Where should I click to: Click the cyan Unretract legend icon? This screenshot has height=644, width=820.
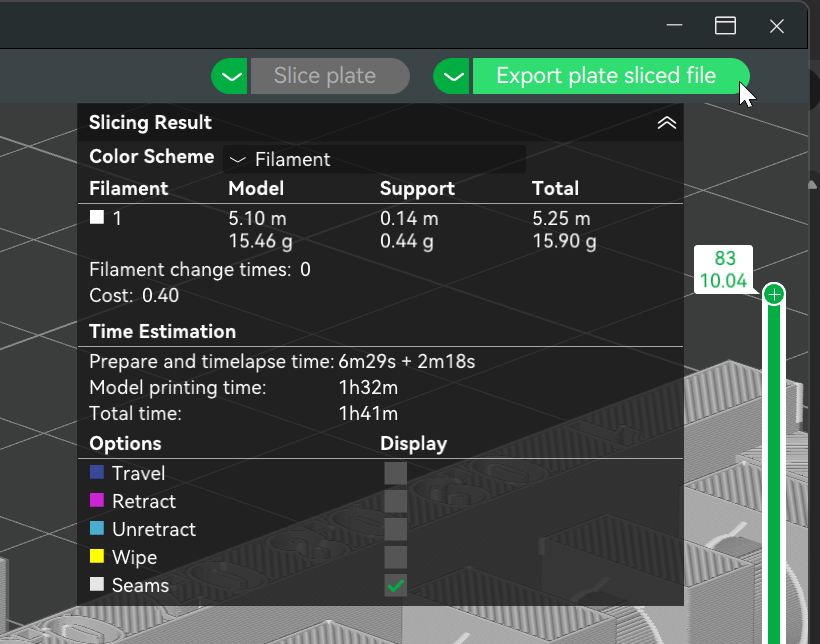95,529
